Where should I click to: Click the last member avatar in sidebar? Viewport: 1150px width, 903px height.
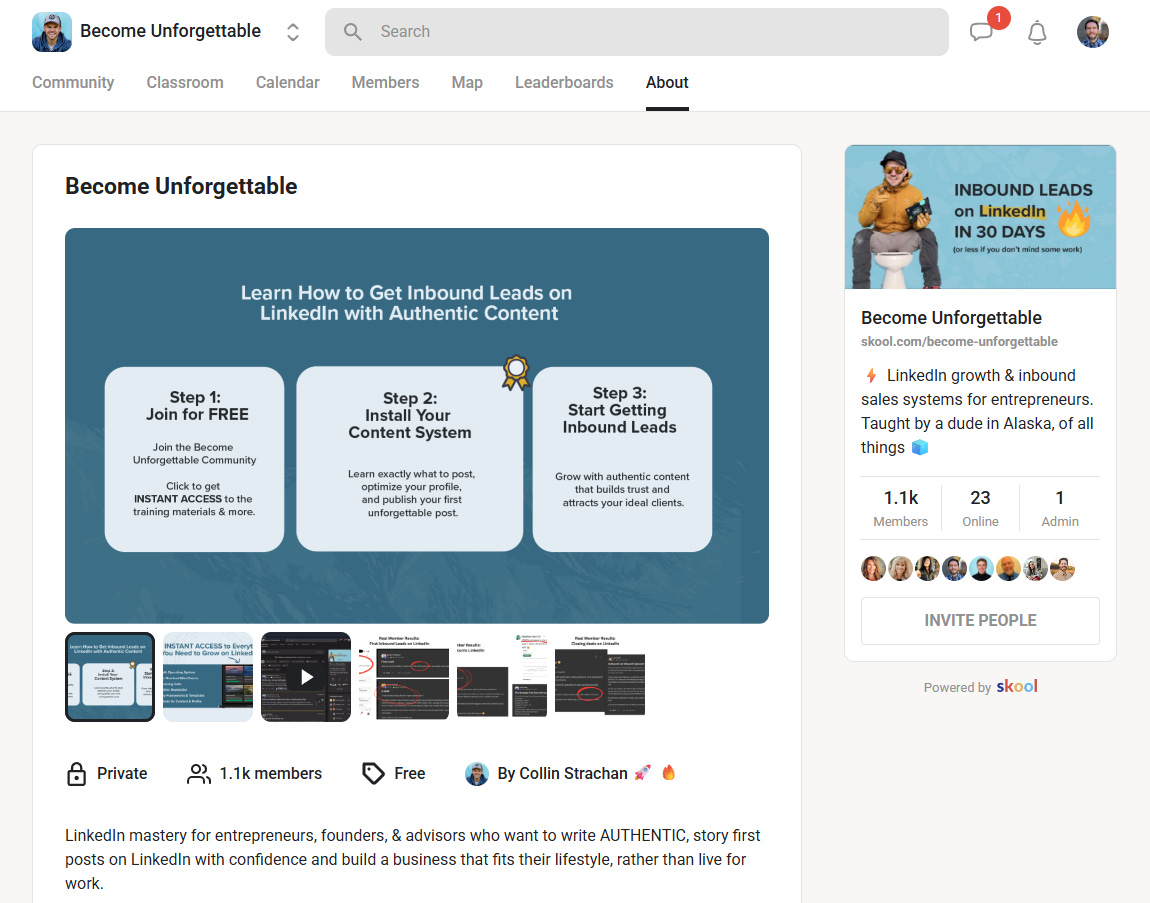click(x=1062, y=569)
